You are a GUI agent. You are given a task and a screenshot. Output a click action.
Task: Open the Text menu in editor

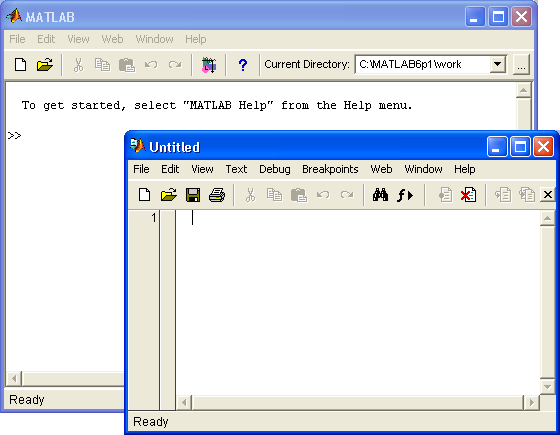pos(236,169)
